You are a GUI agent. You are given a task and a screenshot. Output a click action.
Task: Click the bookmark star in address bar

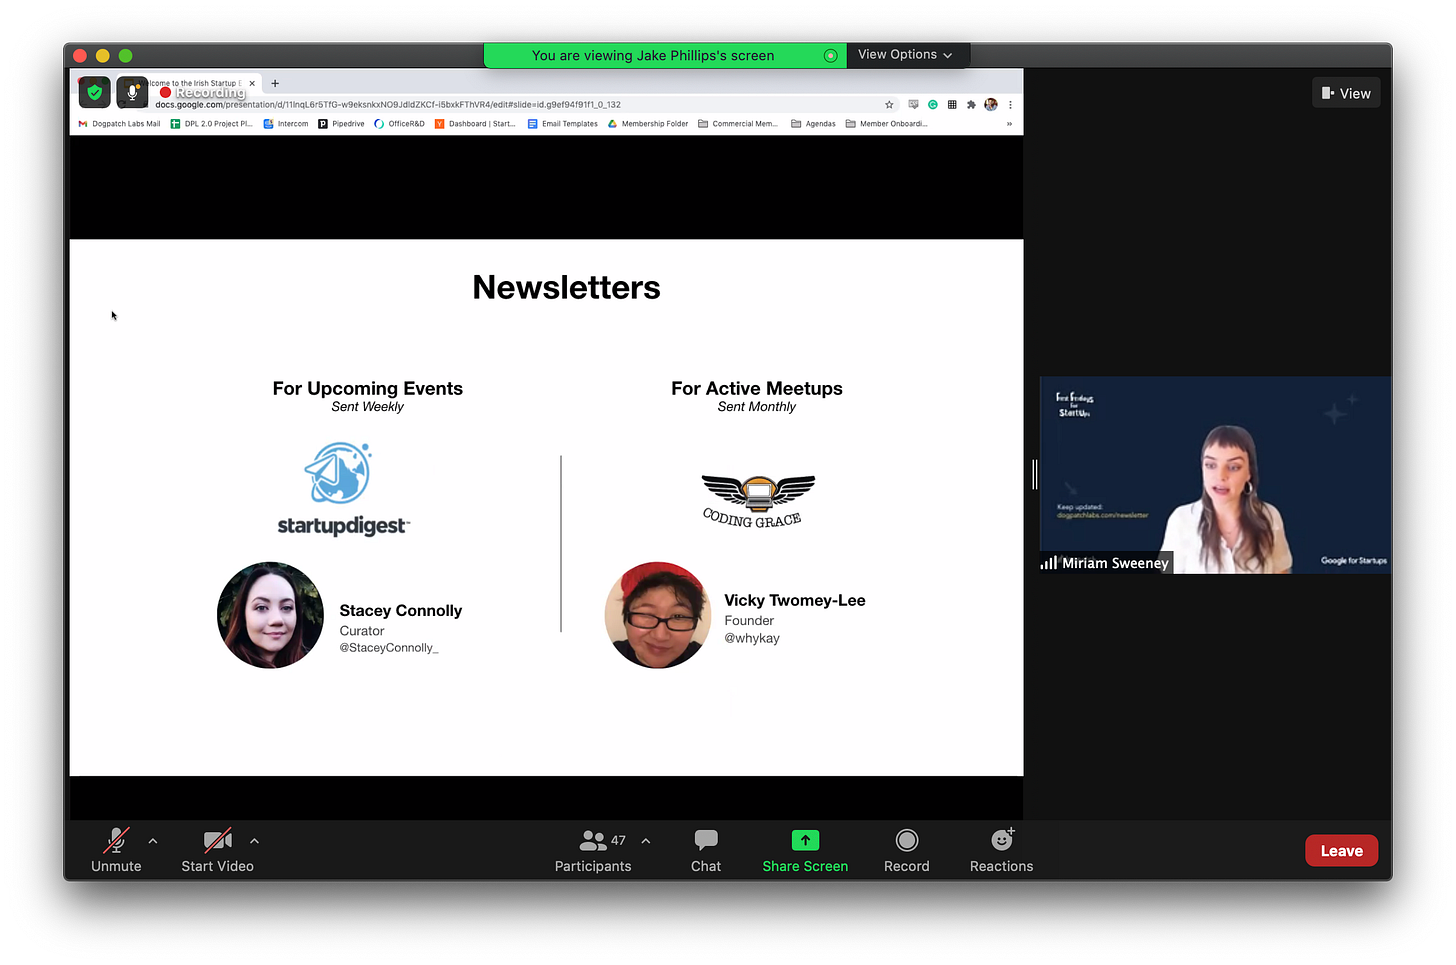[x=889, y=104]
